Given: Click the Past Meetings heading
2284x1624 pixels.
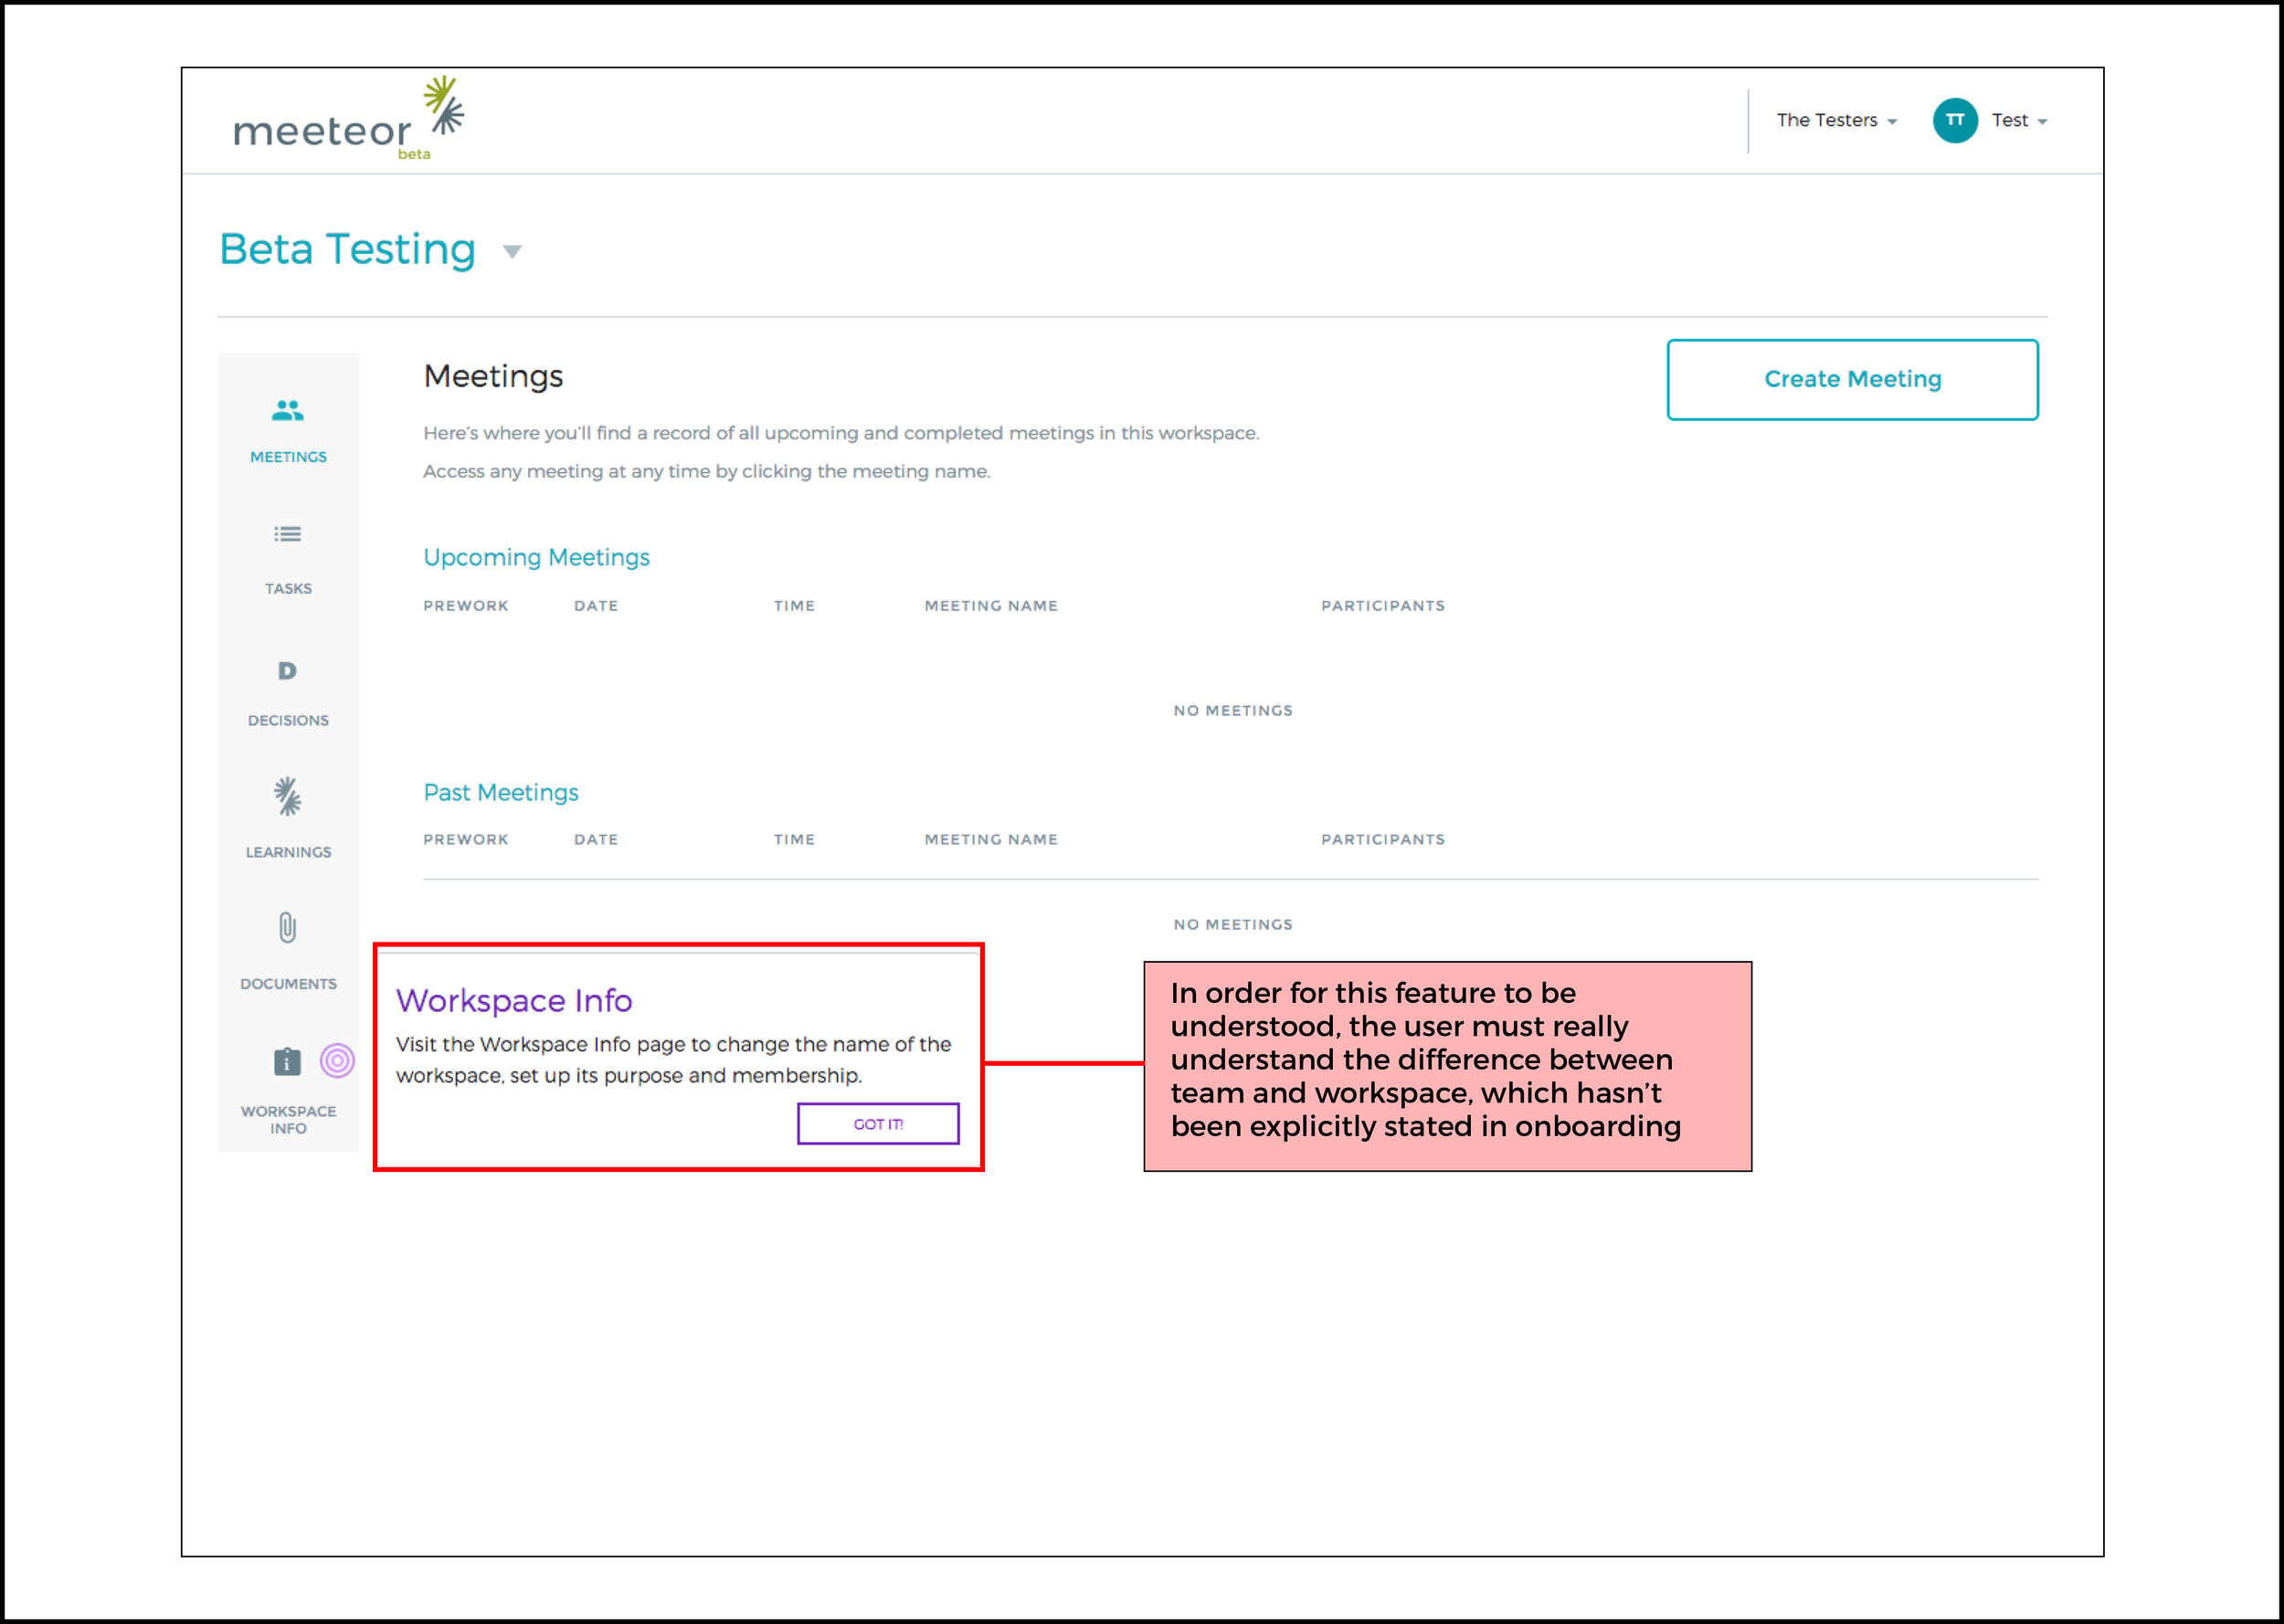Looking at the screenshot, I should (501, 792).
